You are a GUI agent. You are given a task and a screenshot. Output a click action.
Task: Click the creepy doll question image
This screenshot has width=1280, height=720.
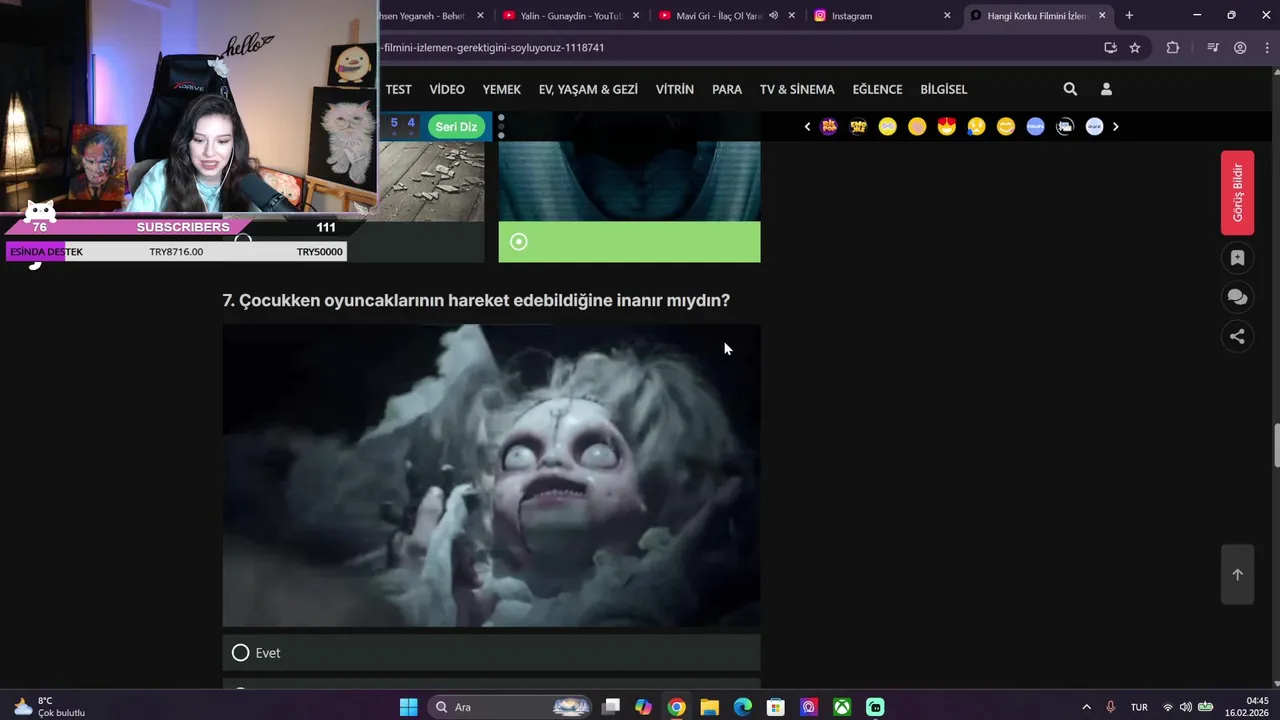pos(491,475)
